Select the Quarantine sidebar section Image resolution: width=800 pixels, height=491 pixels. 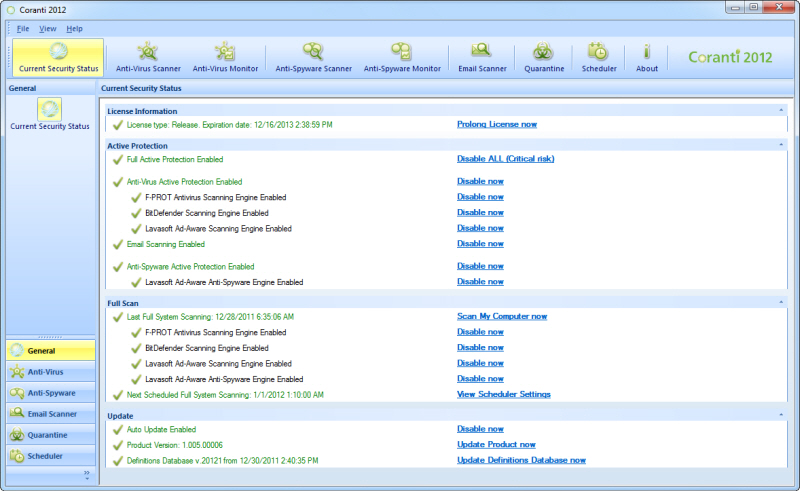(51, 435)
